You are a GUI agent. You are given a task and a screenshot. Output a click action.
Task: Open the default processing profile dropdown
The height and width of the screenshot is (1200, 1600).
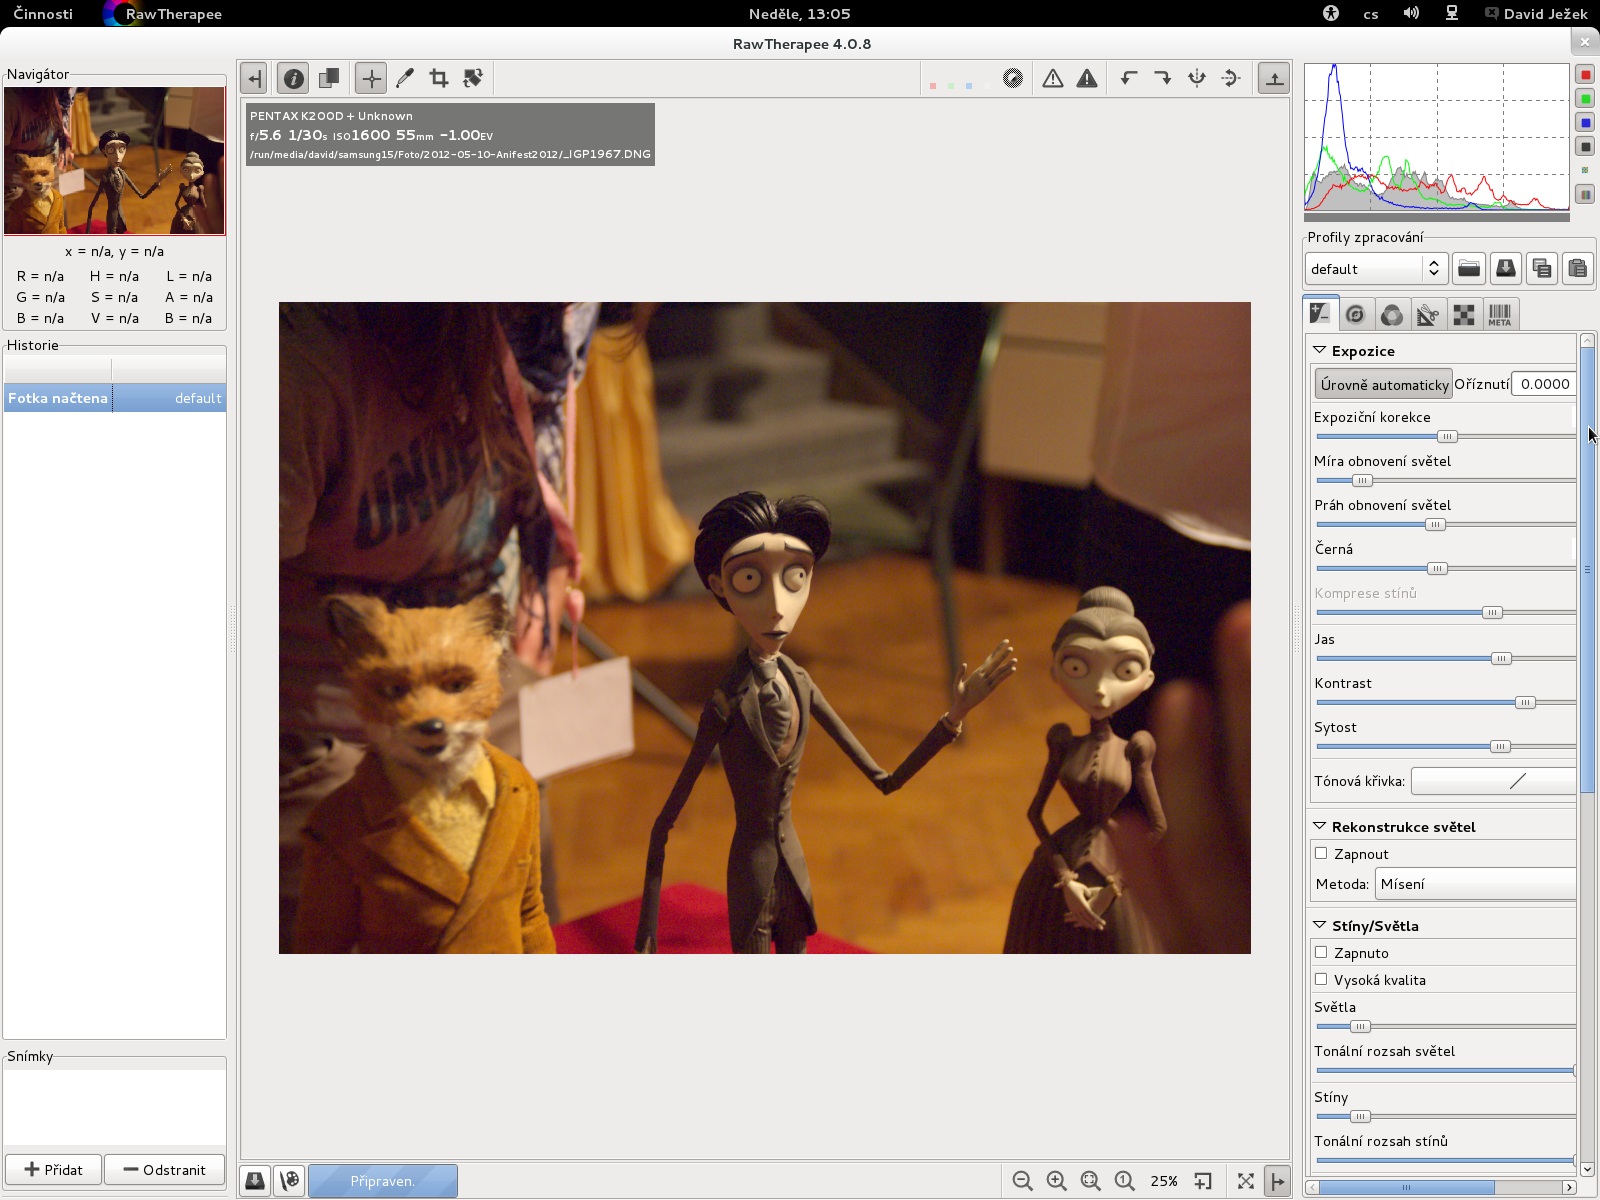click(x=1376, y=268)
